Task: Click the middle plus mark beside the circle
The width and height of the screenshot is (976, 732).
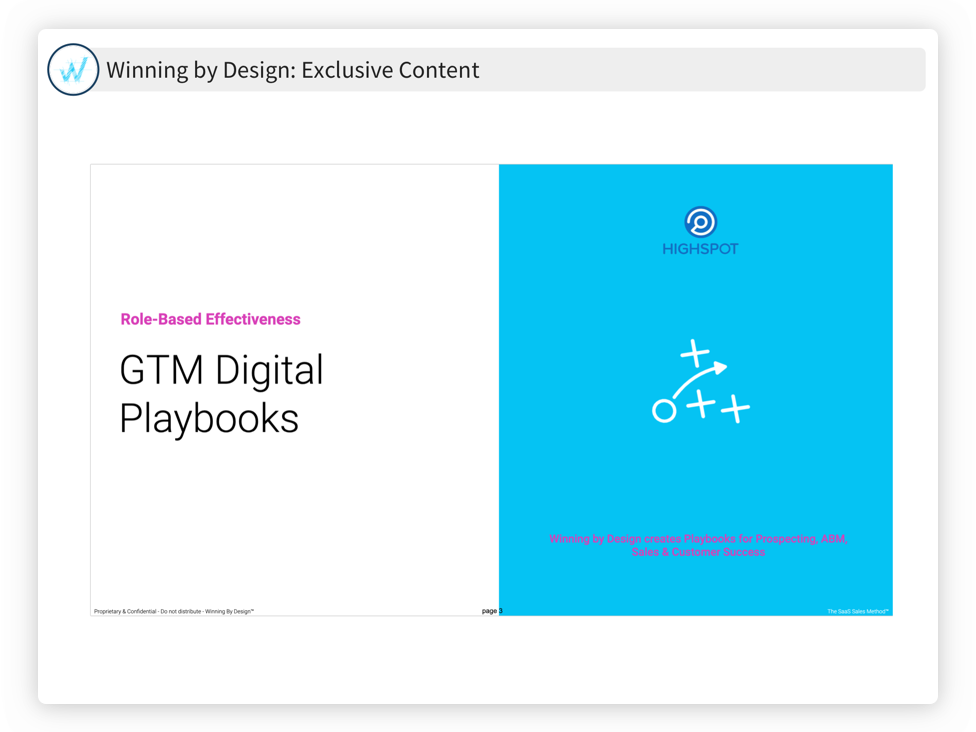Action: click(x=701, y=404)
